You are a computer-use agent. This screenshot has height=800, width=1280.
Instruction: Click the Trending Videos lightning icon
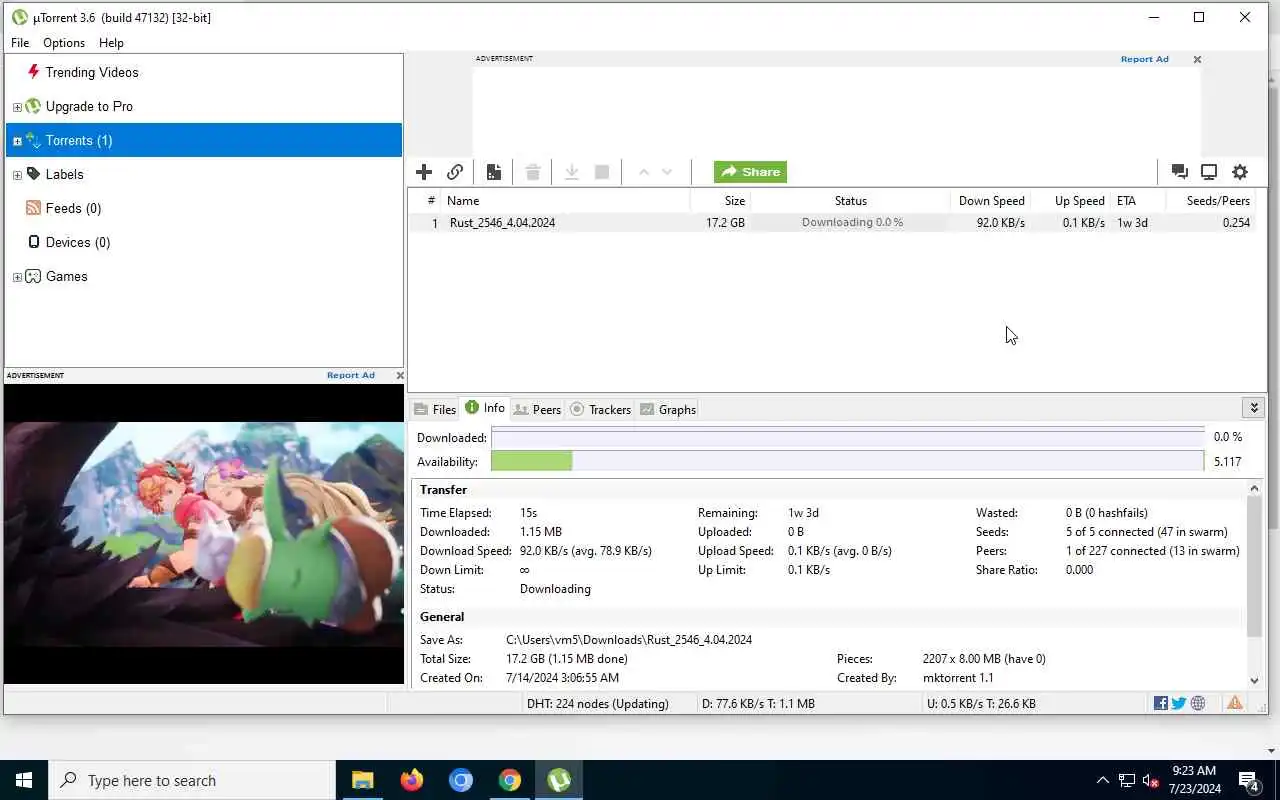click(34, 72)
